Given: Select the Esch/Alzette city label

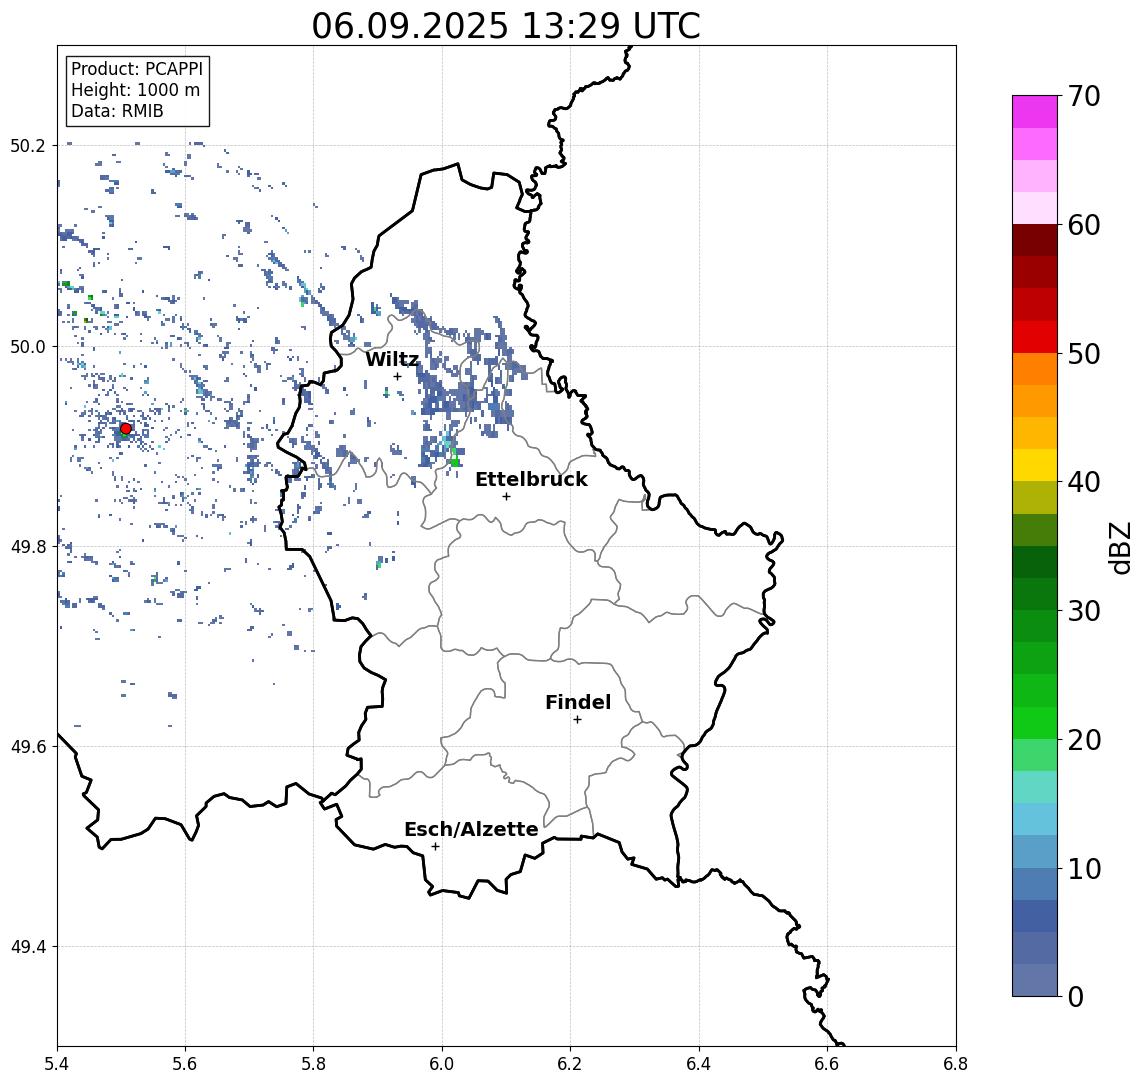Looking at the screenshot, I should 471,829.
